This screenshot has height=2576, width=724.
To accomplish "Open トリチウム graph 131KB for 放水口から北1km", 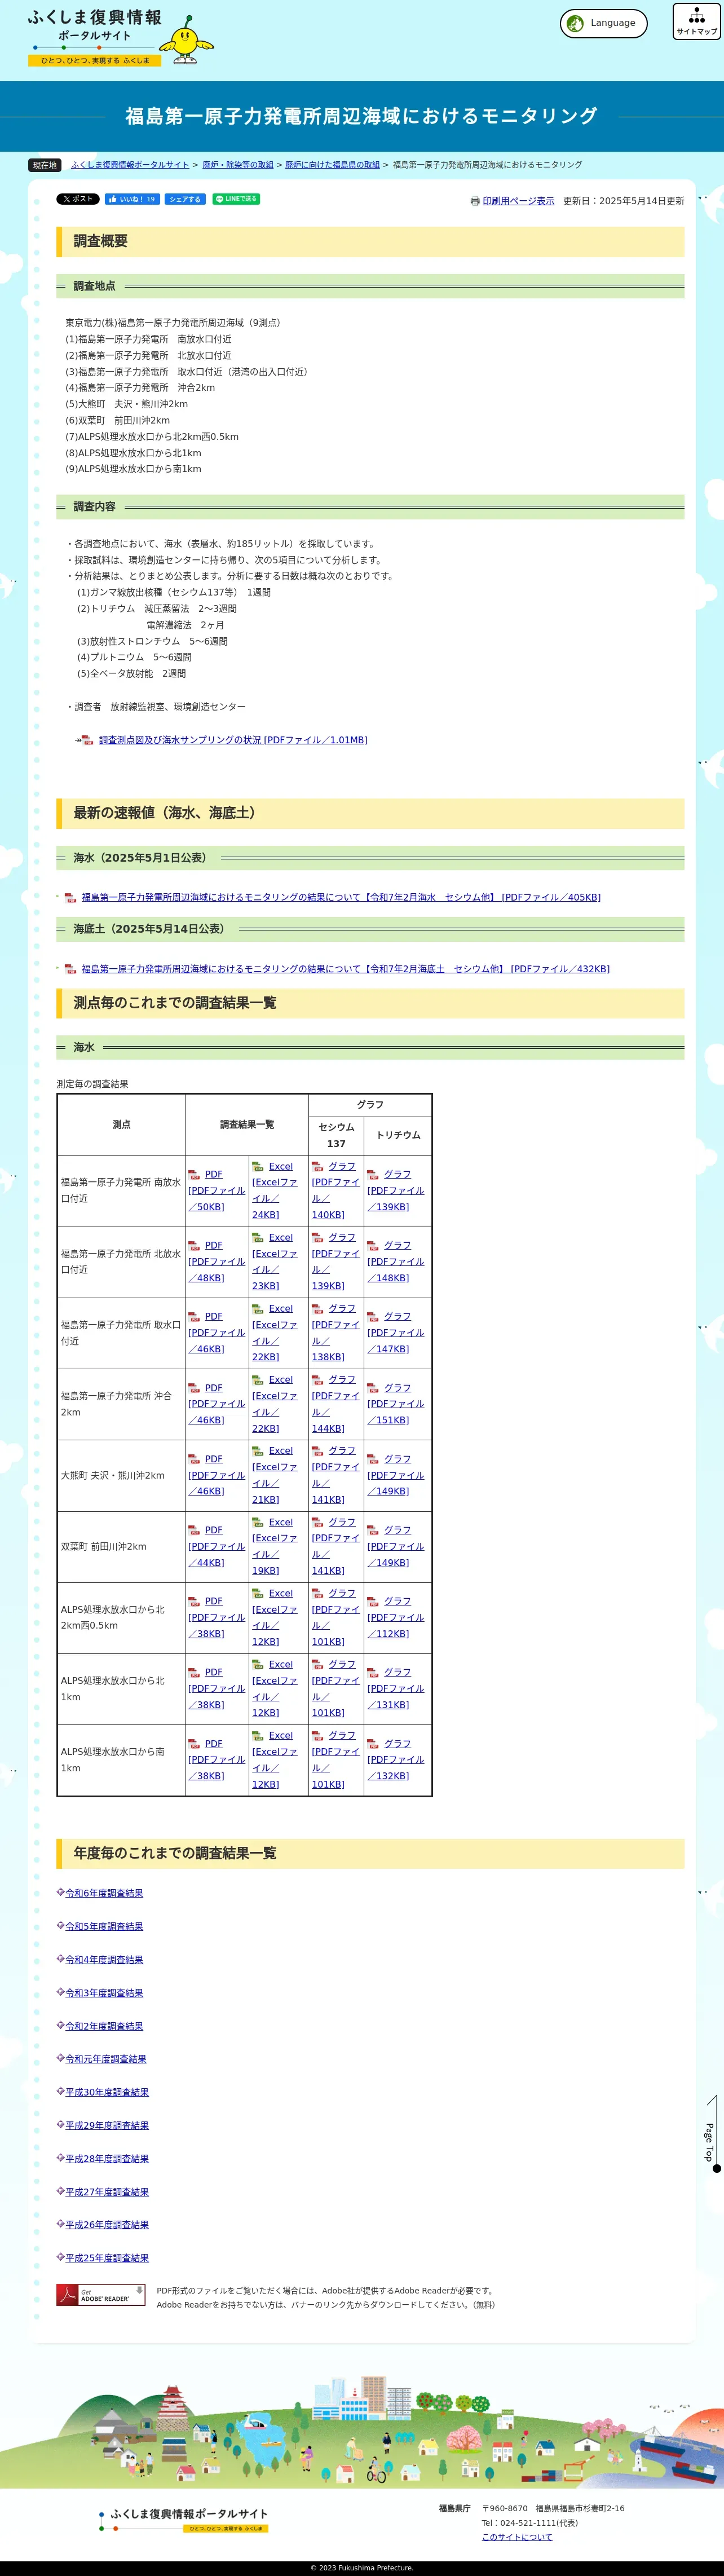I will 395,1688.
